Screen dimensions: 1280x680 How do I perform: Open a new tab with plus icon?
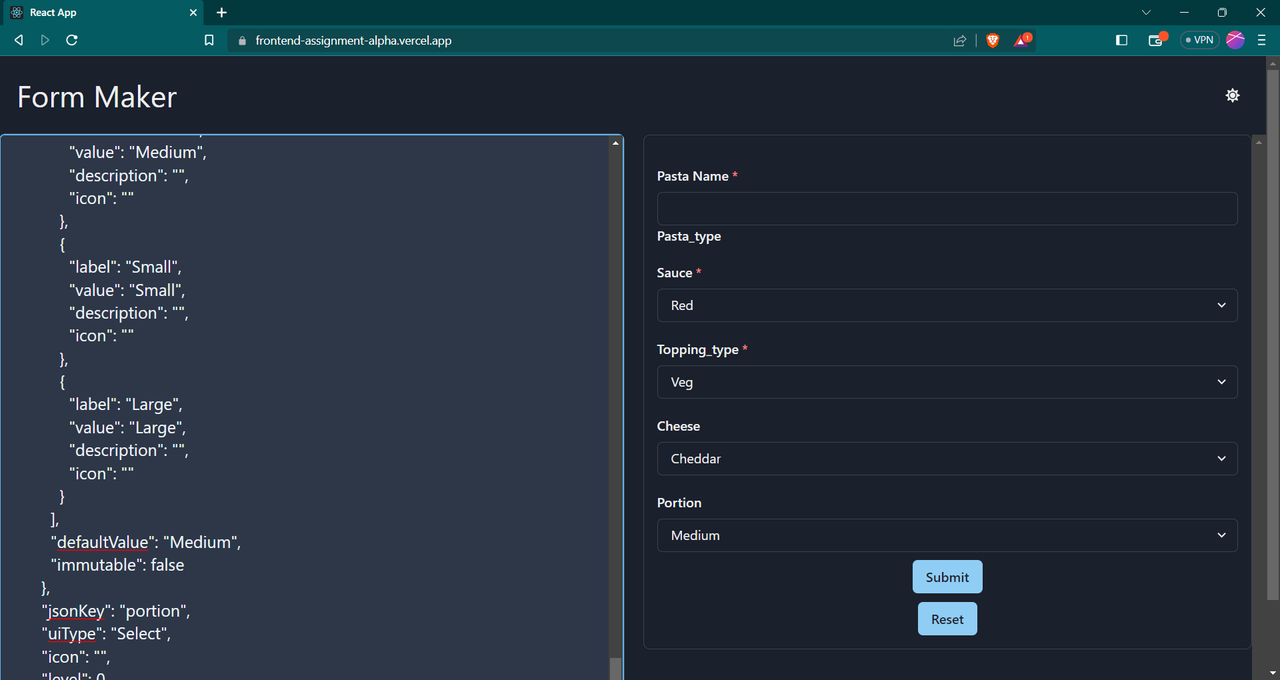point(222,13)
